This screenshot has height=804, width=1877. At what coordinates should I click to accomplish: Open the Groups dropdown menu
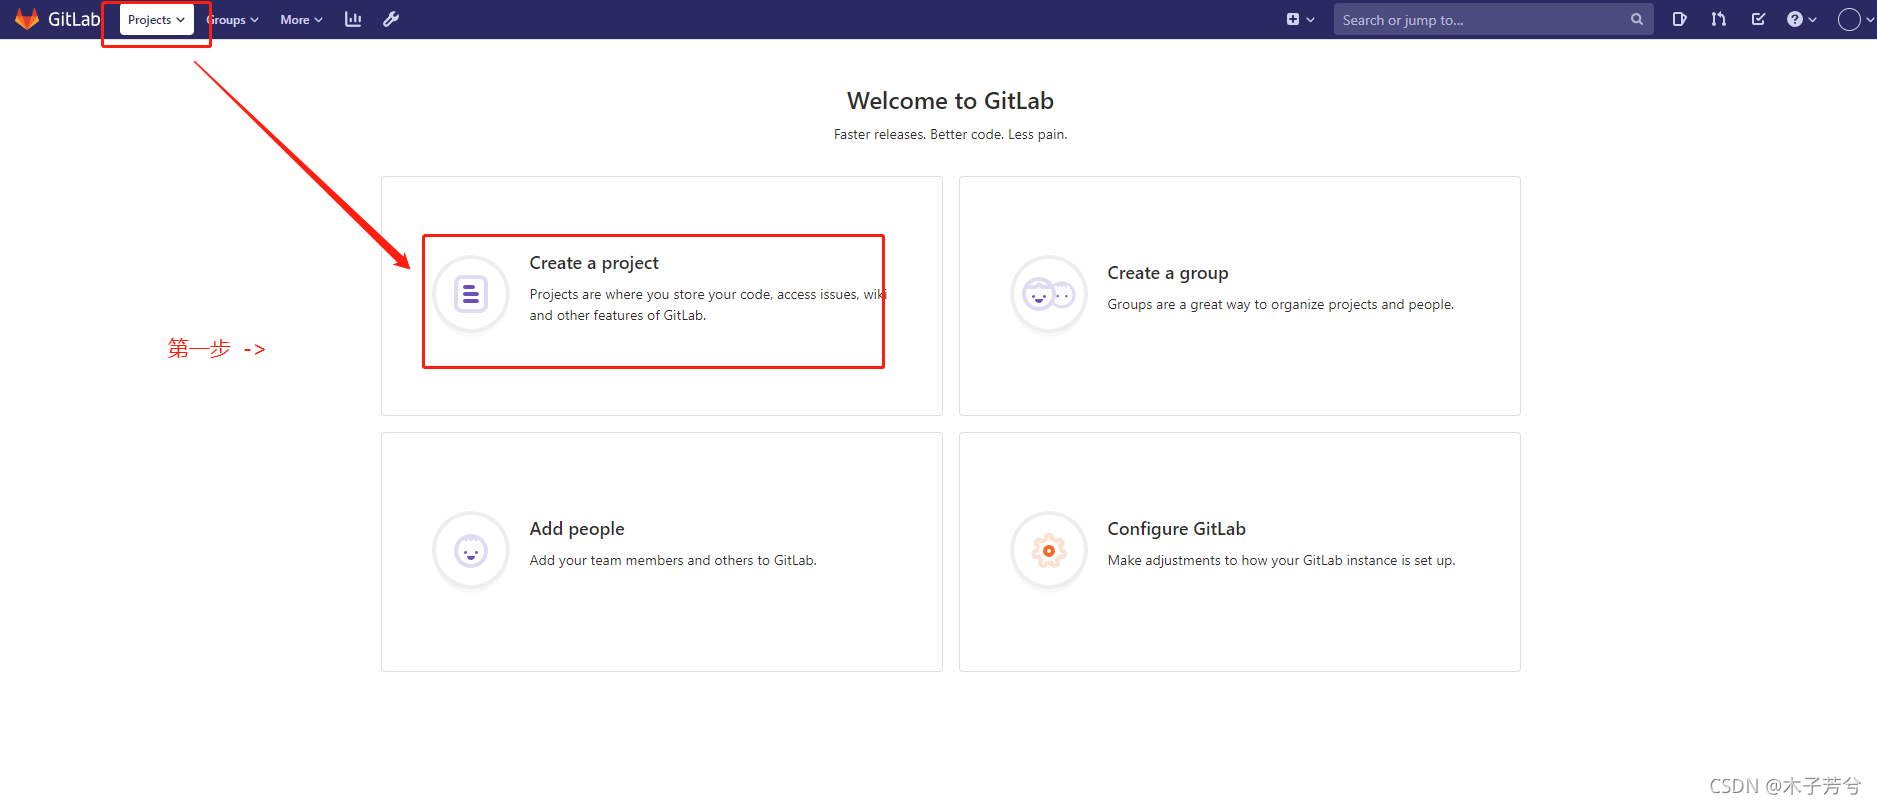(232, 20)
